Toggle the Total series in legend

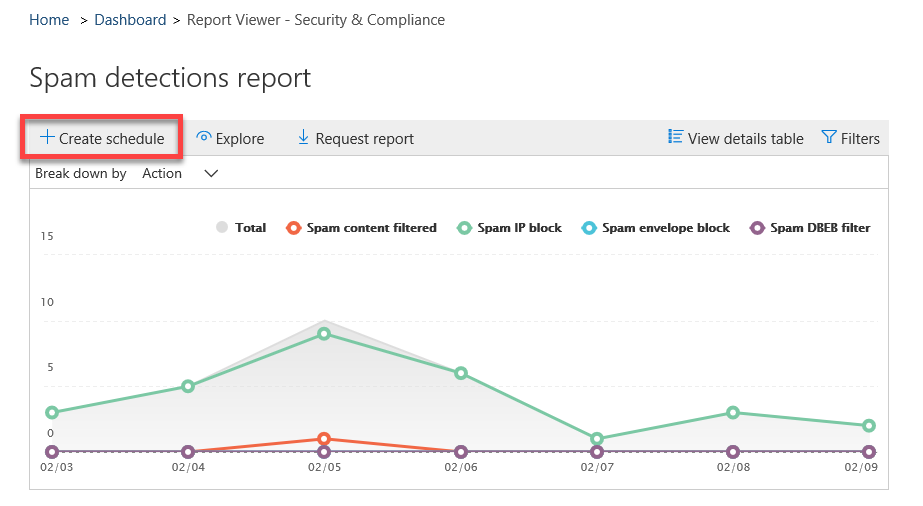[x=222, y=228]
